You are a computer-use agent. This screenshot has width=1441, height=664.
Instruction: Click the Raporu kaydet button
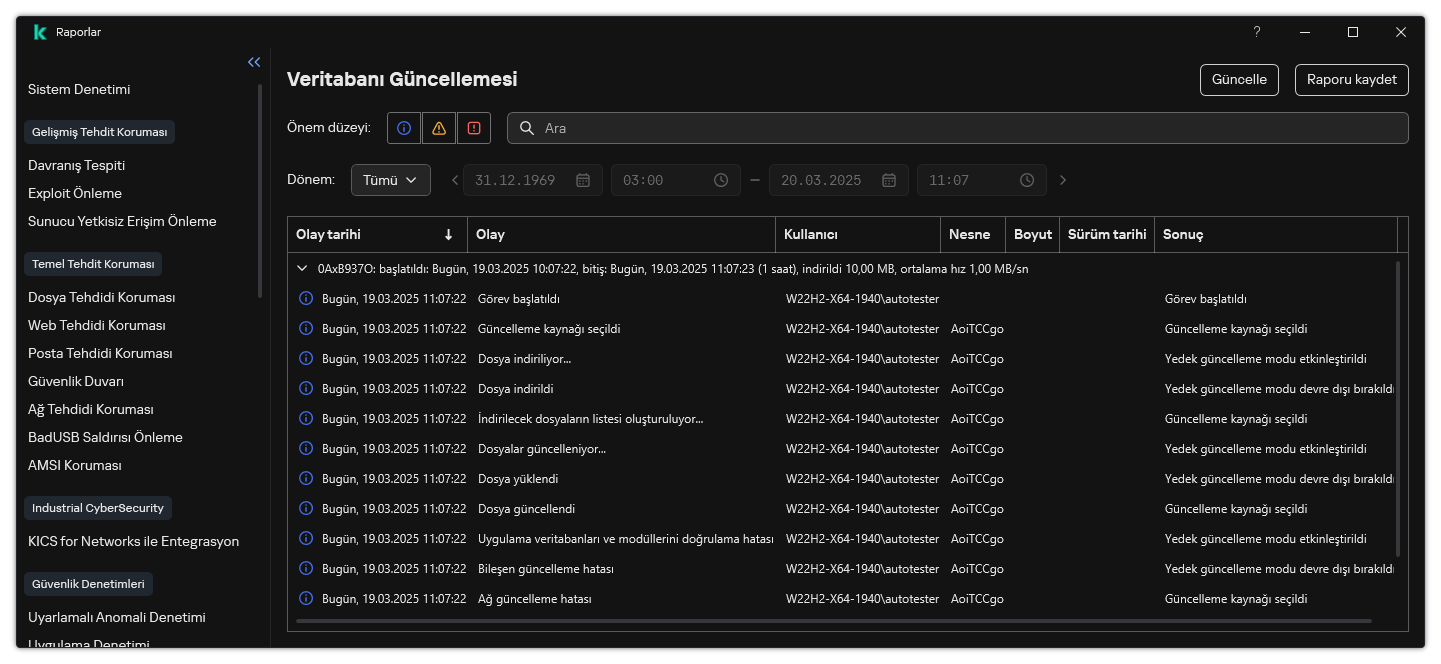click(1351, 80)
